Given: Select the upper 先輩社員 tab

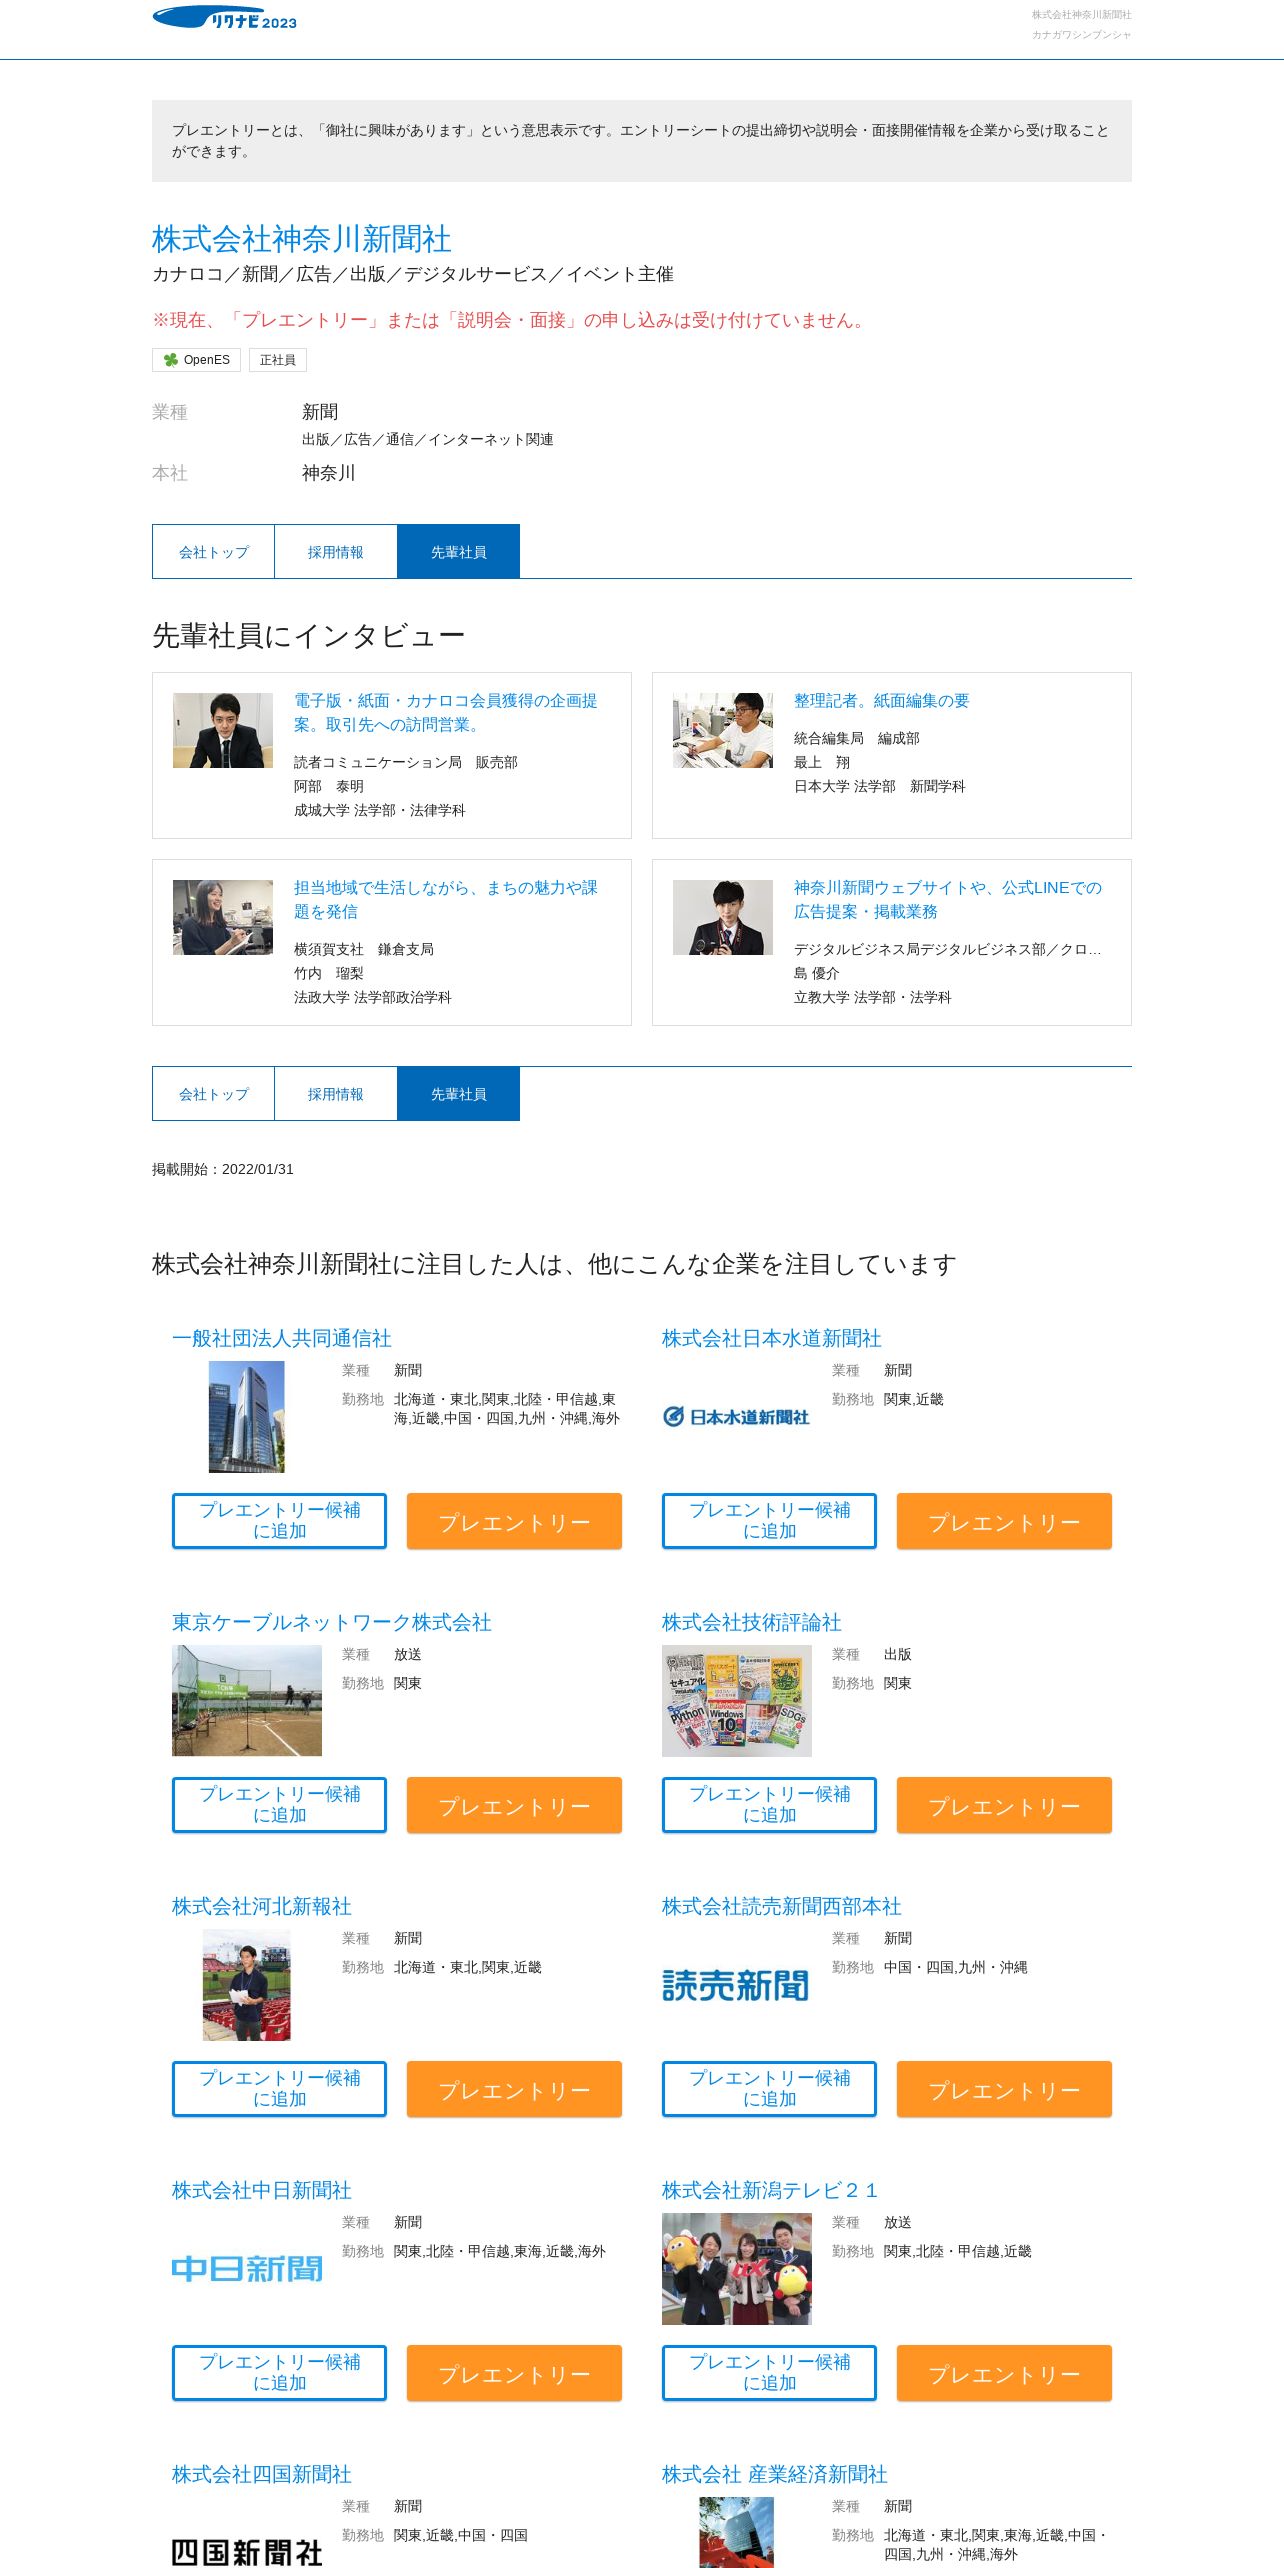Looking at the screenshot, I should (x=458, y=552).
